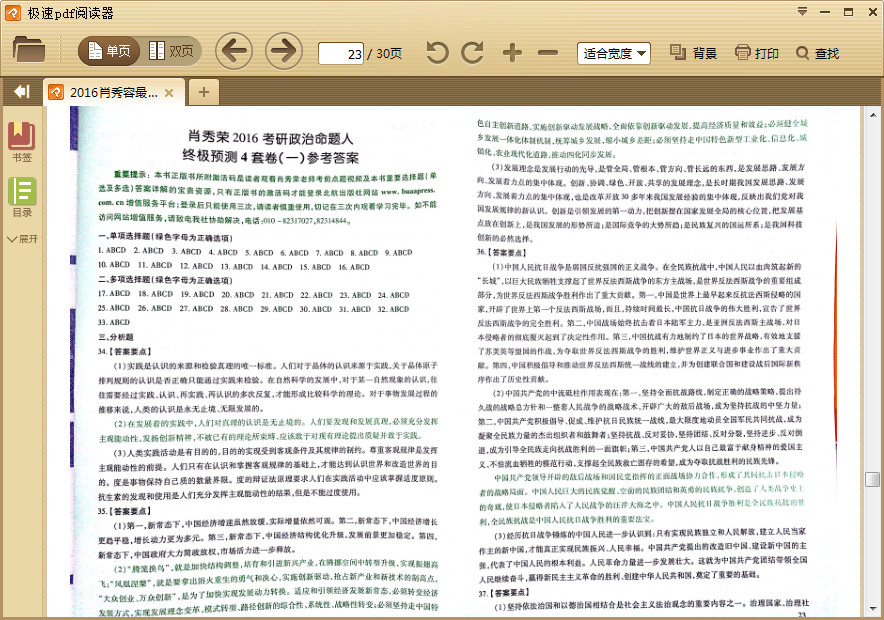Open the 目录 table of contents panel
Screen dimensions: 884x620
[22, 197]
